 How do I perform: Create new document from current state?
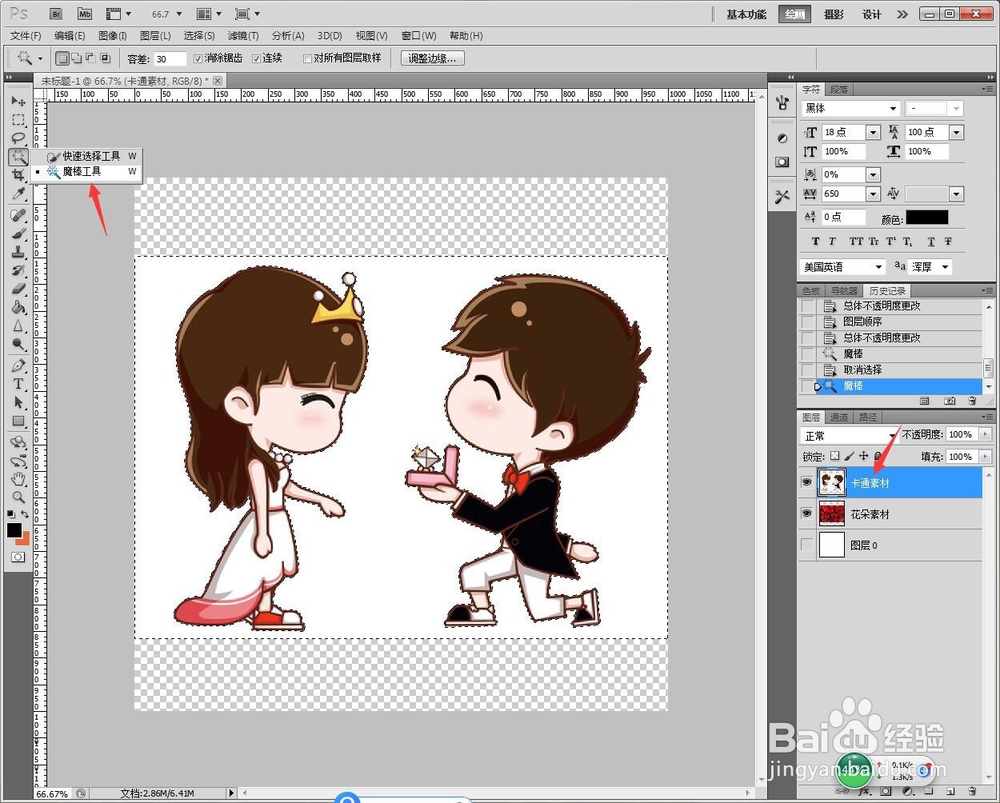coord(925,401)
